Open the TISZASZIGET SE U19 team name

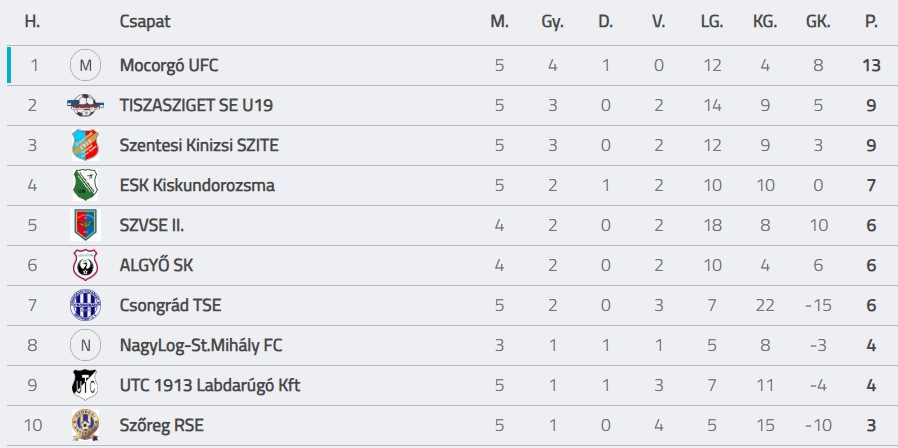(x=196, y=105)
